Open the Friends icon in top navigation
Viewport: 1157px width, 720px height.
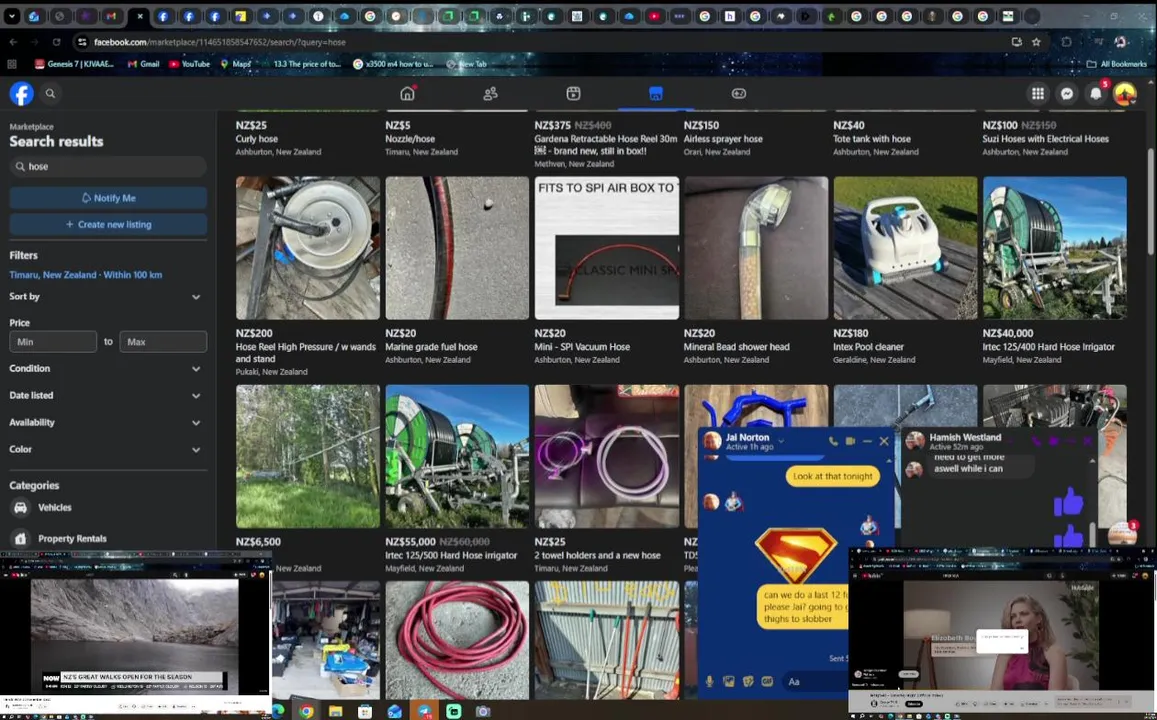490,94
